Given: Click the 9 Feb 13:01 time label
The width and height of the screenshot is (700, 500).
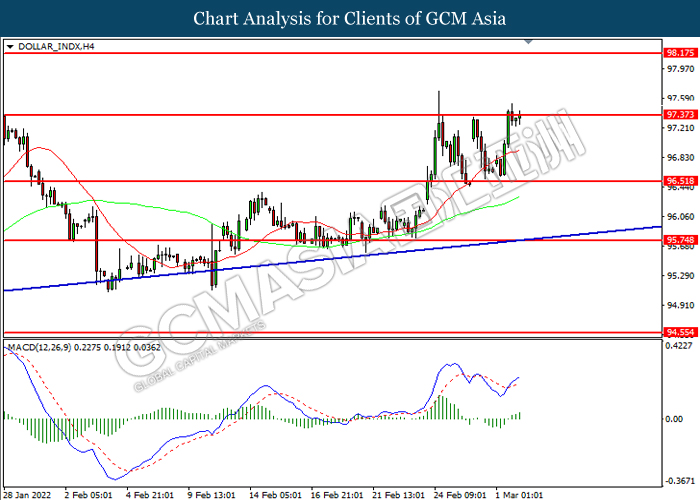Looking at the screenshot, I should click(211, 495).
